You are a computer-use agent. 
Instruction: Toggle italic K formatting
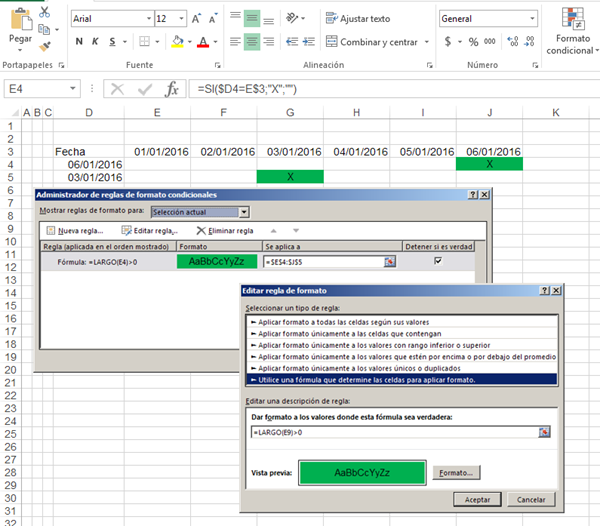click(x=94, y=42)
